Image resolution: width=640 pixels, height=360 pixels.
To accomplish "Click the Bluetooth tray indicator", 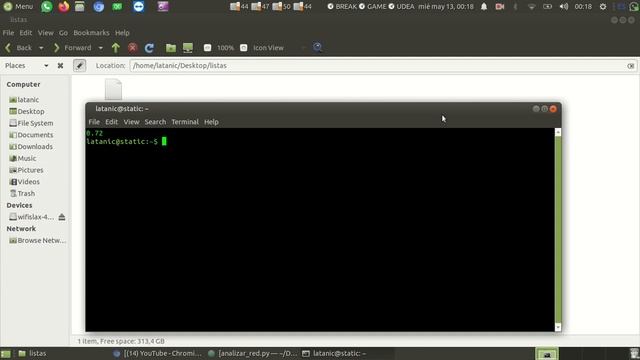I will coord(516,7).
